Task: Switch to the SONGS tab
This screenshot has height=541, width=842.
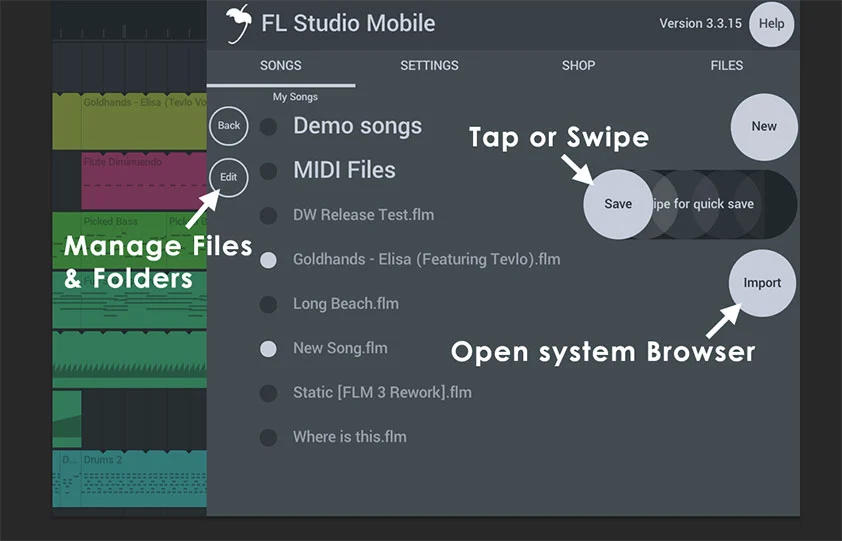Action: (280, 66)
